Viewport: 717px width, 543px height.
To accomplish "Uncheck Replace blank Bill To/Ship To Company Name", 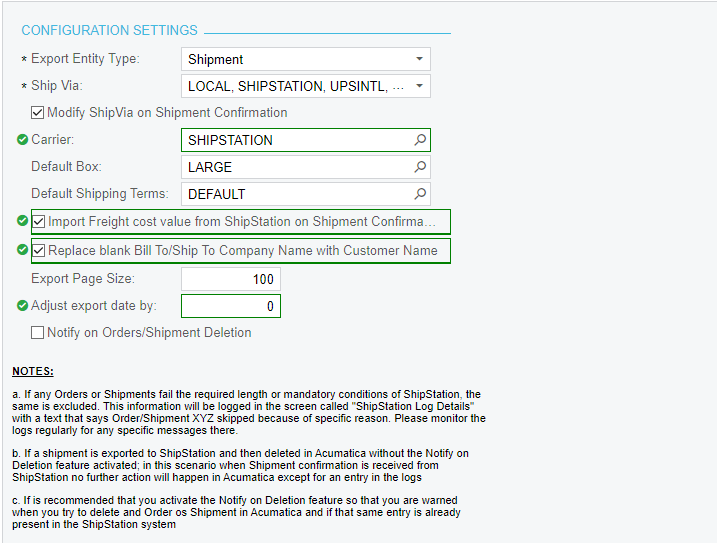I will click(39, 251).
